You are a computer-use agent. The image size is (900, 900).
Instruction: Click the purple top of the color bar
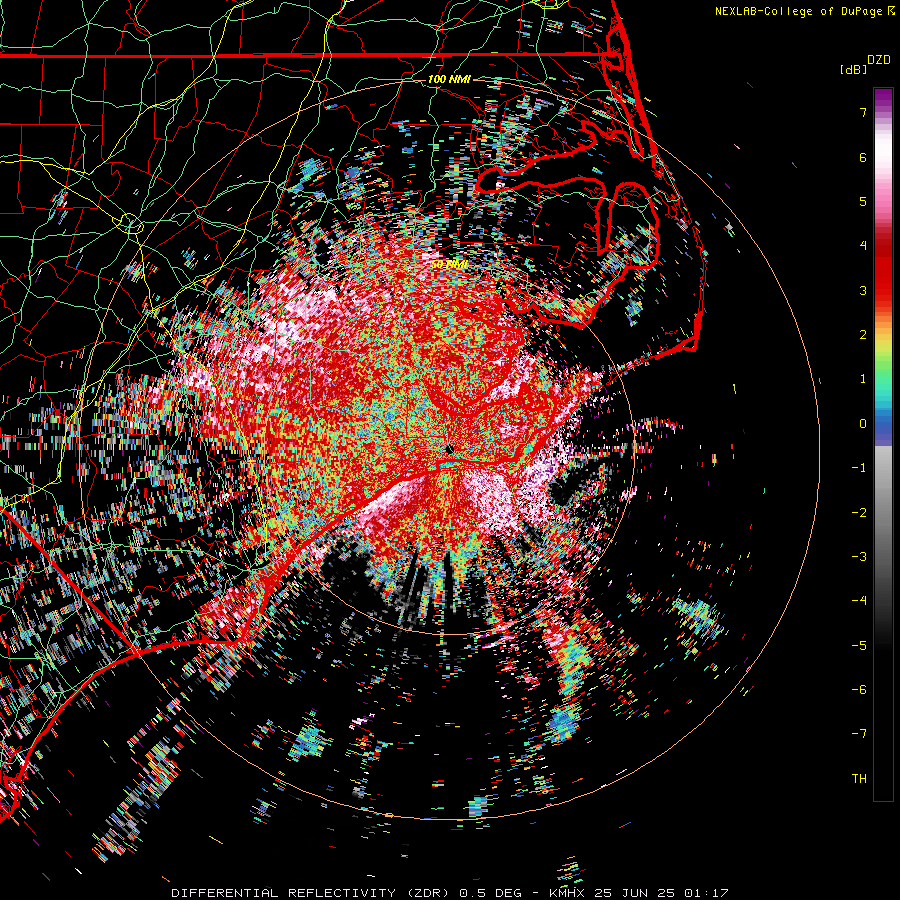click(x=883, y=96)
